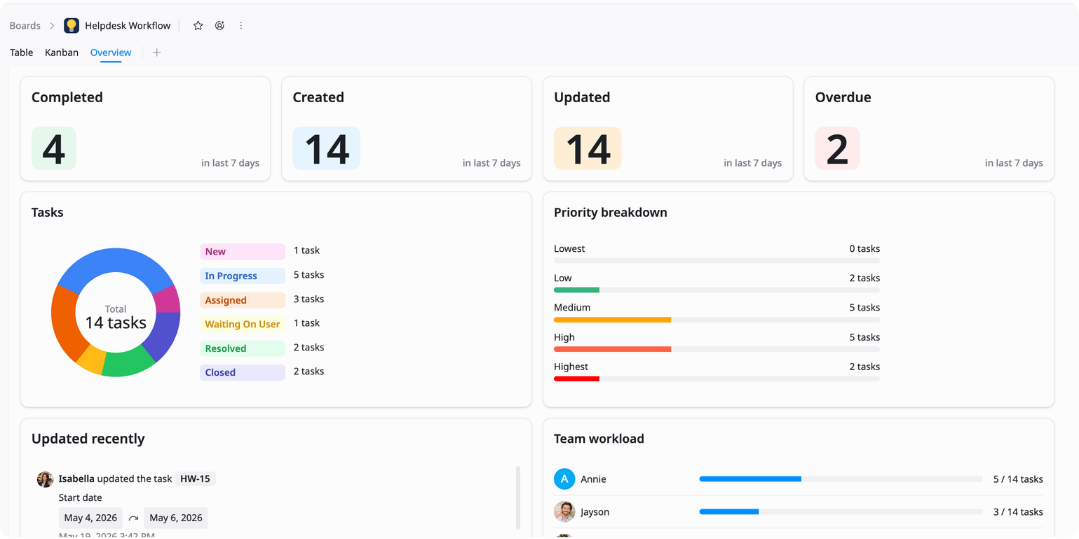
Task: Click the Updated recently panel scrollbar
Action: (x=517, y=498)
